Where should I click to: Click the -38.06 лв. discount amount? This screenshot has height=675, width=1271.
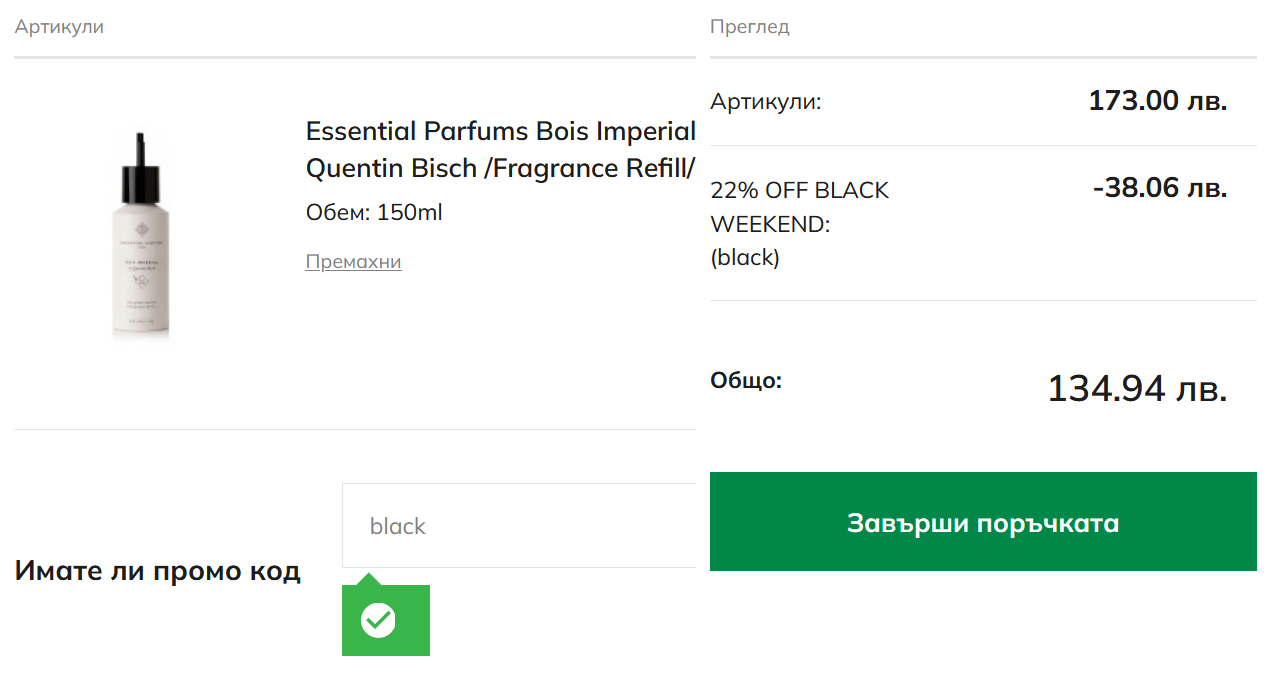[x=1159, y=188]
